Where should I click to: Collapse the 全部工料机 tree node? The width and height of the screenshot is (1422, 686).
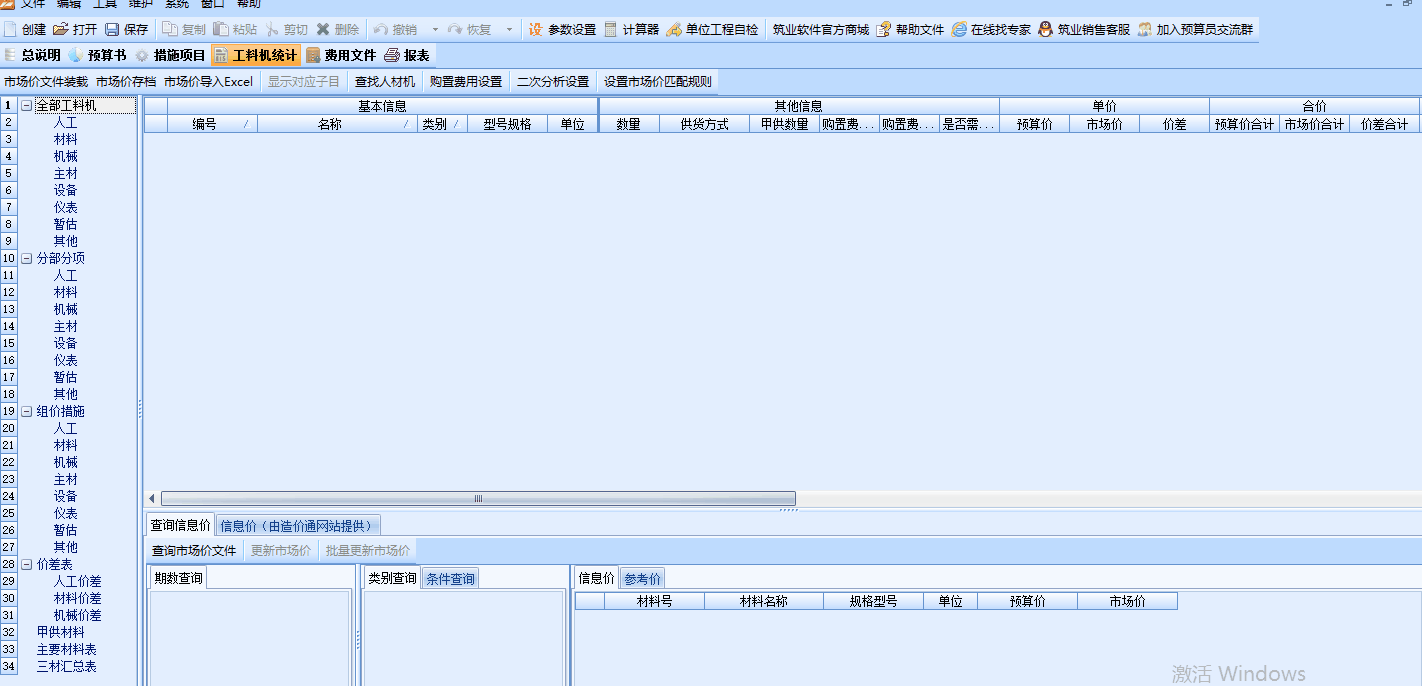(27, 105)
